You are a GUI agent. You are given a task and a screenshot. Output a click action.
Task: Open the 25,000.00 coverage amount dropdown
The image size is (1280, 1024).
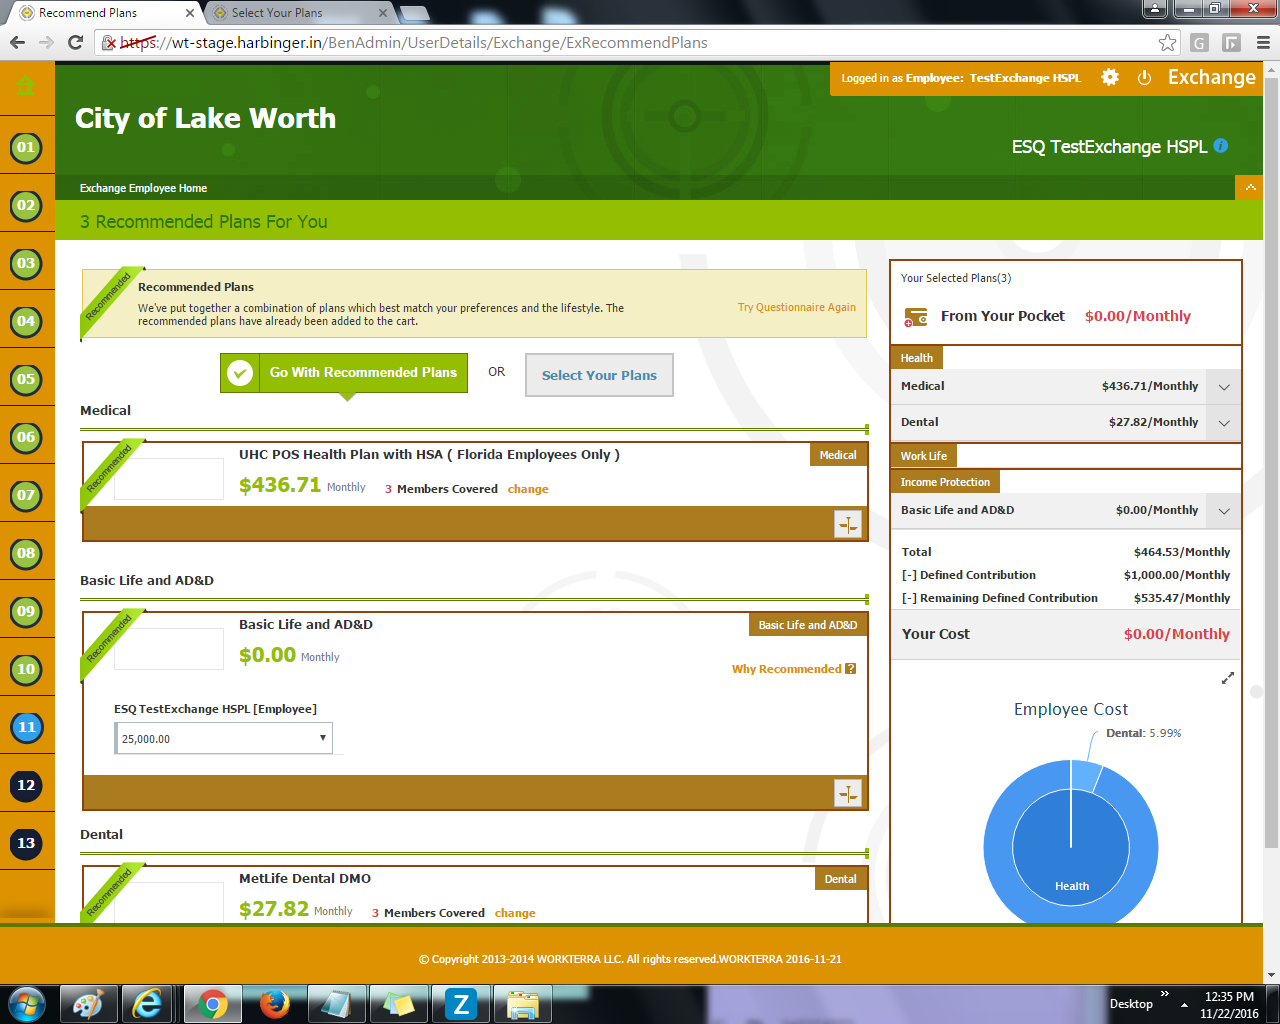click(x=224, y=739)
